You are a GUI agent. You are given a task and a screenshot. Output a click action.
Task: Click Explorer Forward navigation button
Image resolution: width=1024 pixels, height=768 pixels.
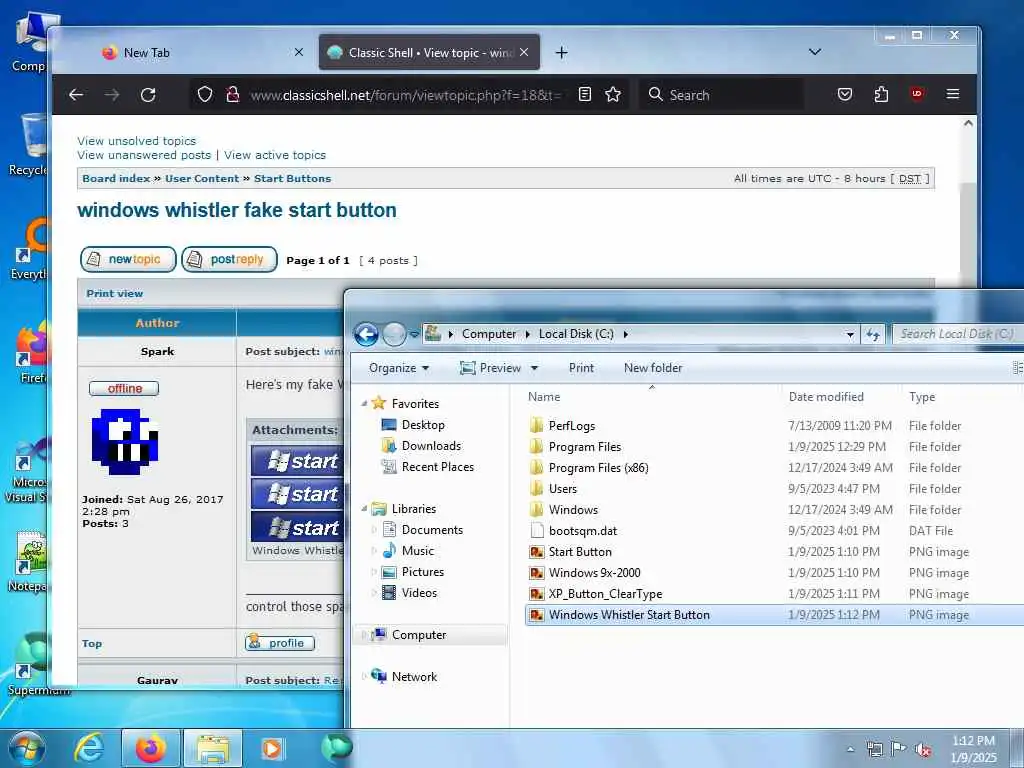tap(394, 334)
